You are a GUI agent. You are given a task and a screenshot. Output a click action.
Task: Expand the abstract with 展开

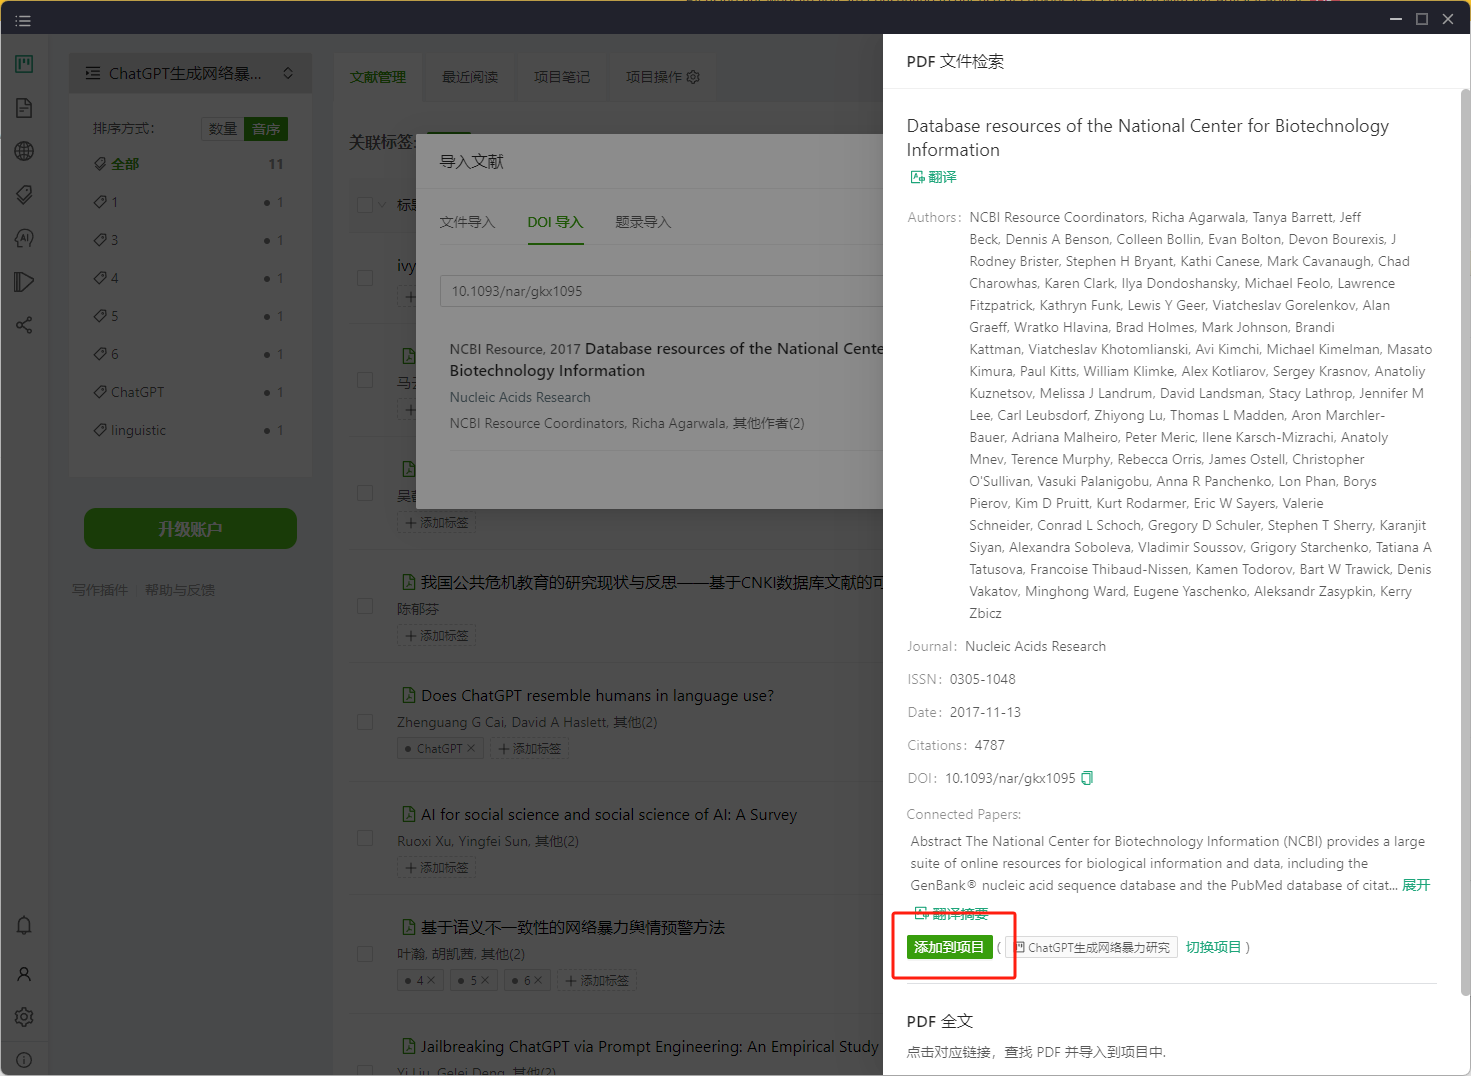[1416, 885]
